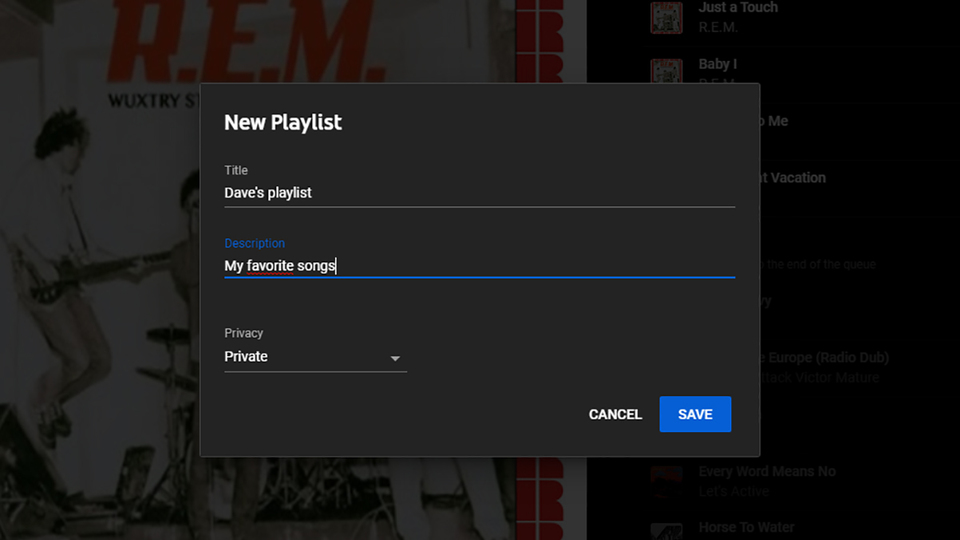Viewport: 960px width, 540px height.
Task: Click the Title field label
Action: click(x=236, y=170)
